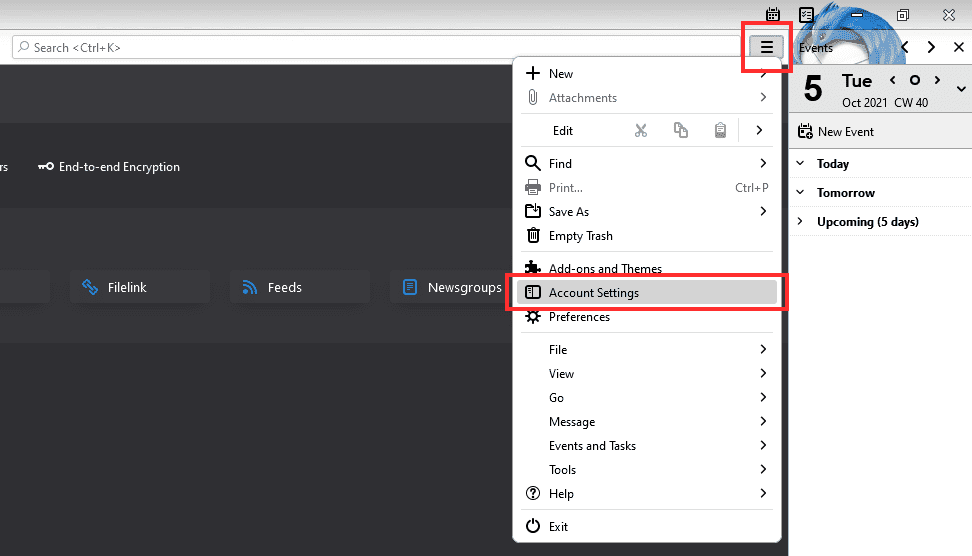The width and height of the screenshot is (972, 556).
Task: Open the calendar tab icon
Action: coord(772,14)
